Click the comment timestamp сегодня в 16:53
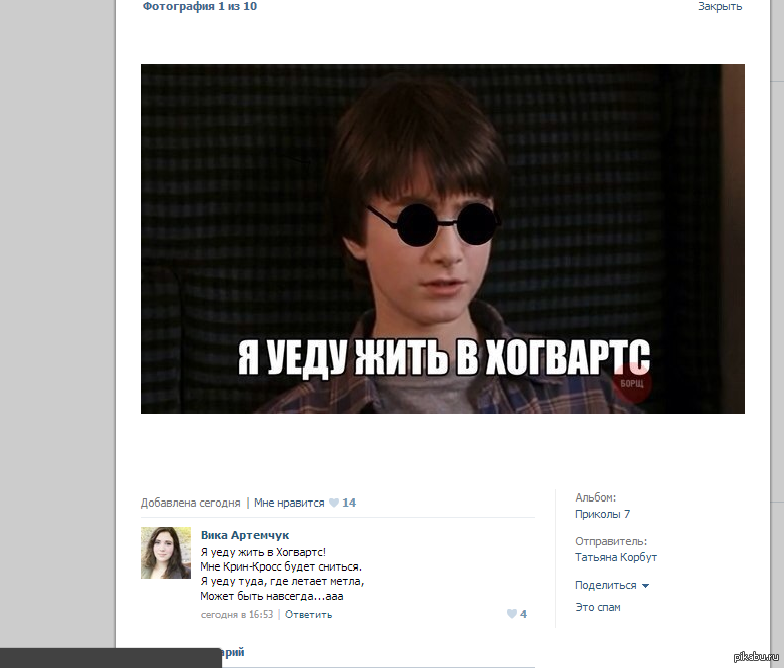 (x=237, y=614)
